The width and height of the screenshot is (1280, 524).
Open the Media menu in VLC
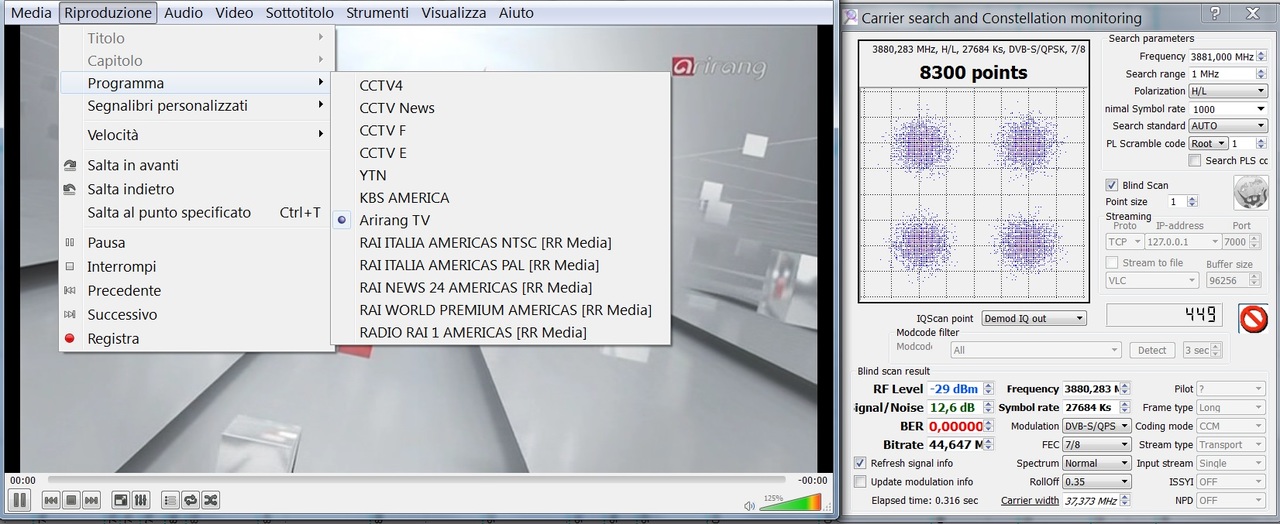pyautogui.click(x=31, y=13)
